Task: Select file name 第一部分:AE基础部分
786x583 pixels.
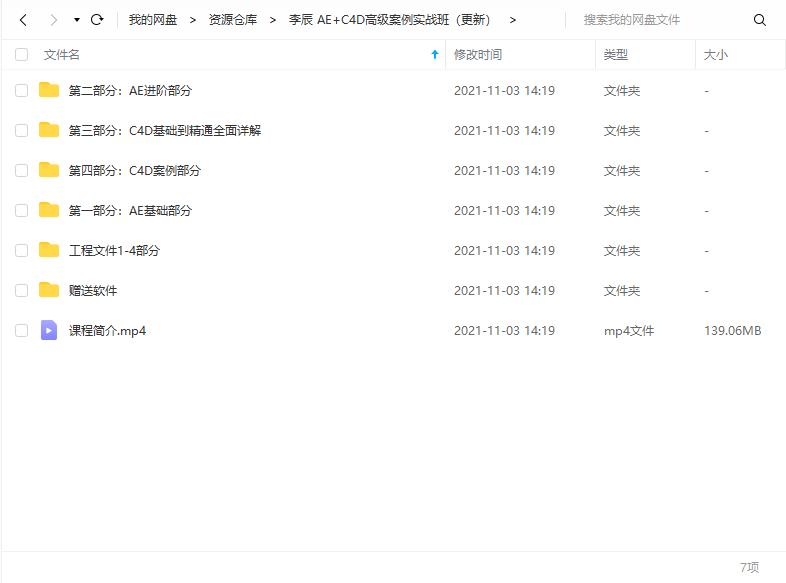Action: coord(130,211)
